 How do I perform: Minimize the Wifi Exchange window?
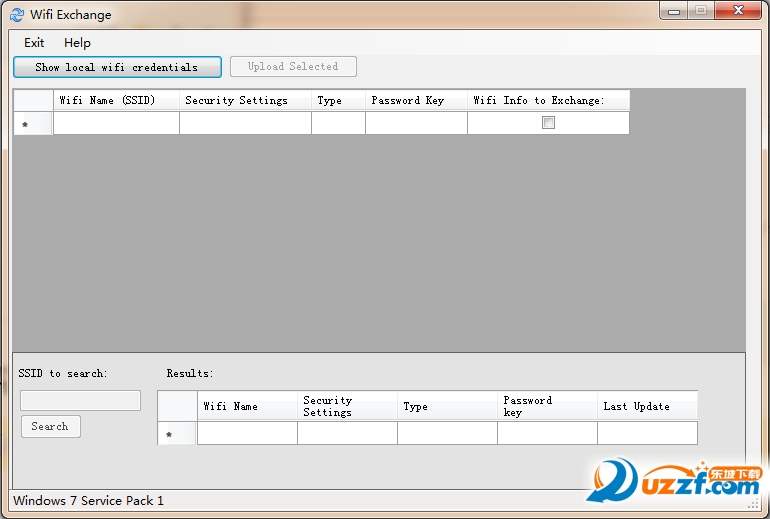pos(674,11)
